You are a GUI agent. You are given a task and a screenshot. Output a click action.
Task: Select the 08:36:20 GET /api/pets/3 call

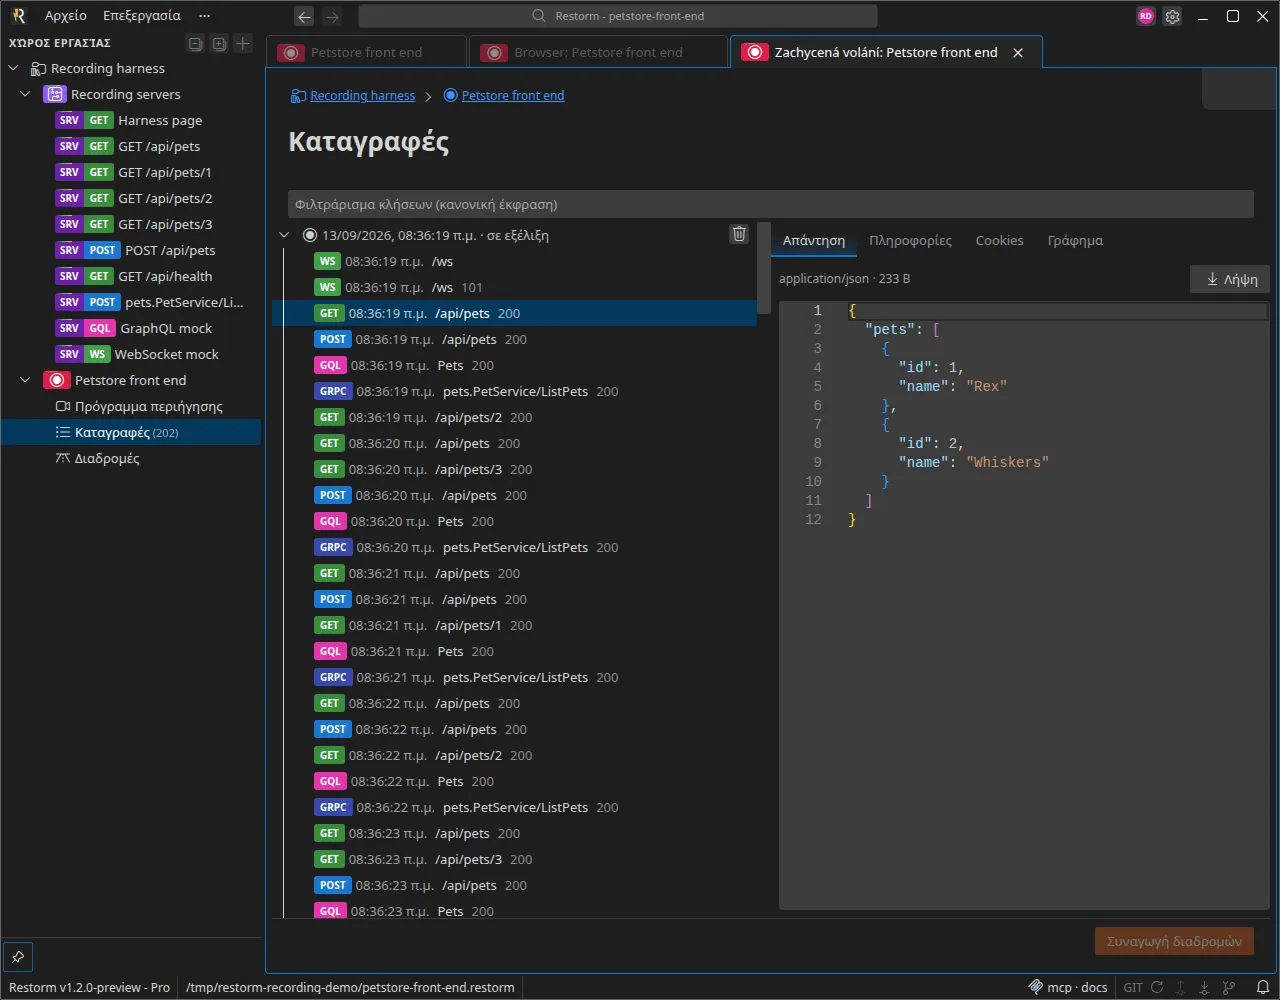pos(514,470)
